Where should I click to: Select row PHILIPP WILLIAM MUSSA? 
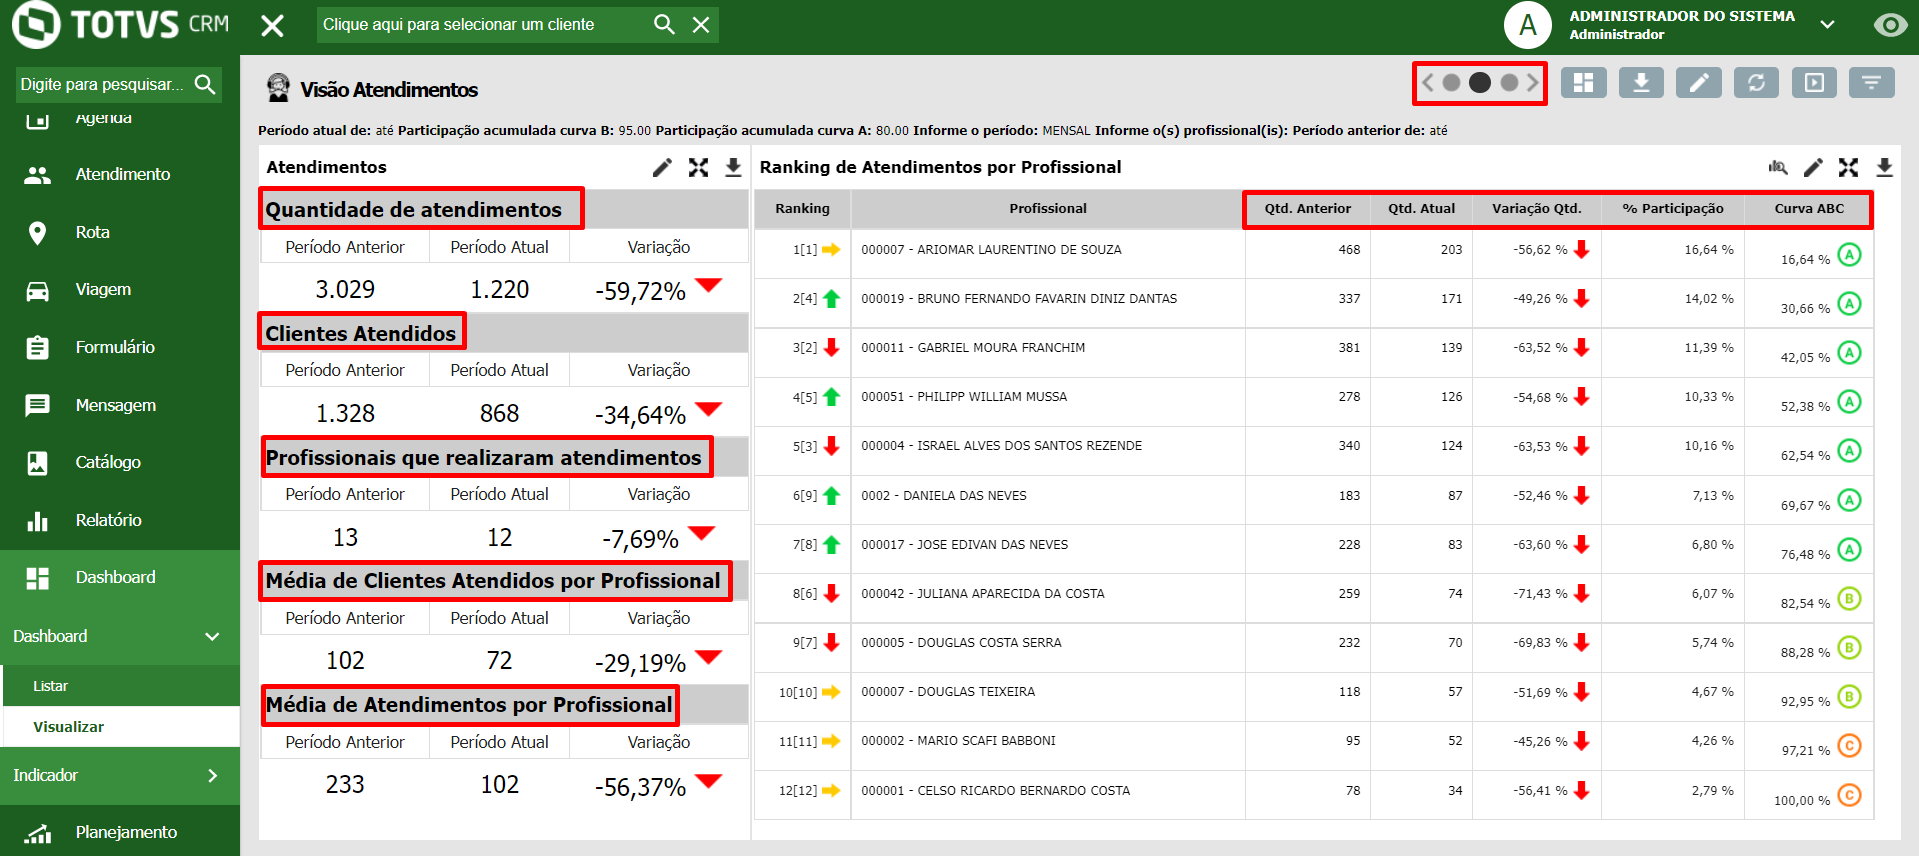(1313, 401)
